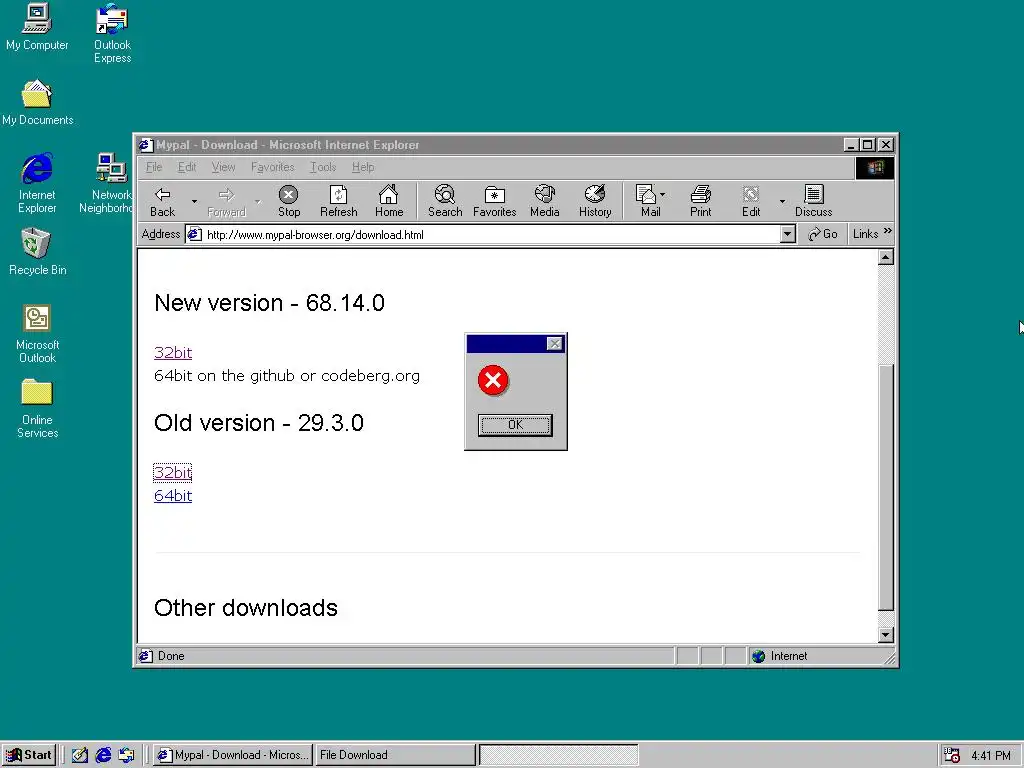The image size is (1024, 768).
Task: Click the 'Done' status bar text
Action: [x=171, y=656]
